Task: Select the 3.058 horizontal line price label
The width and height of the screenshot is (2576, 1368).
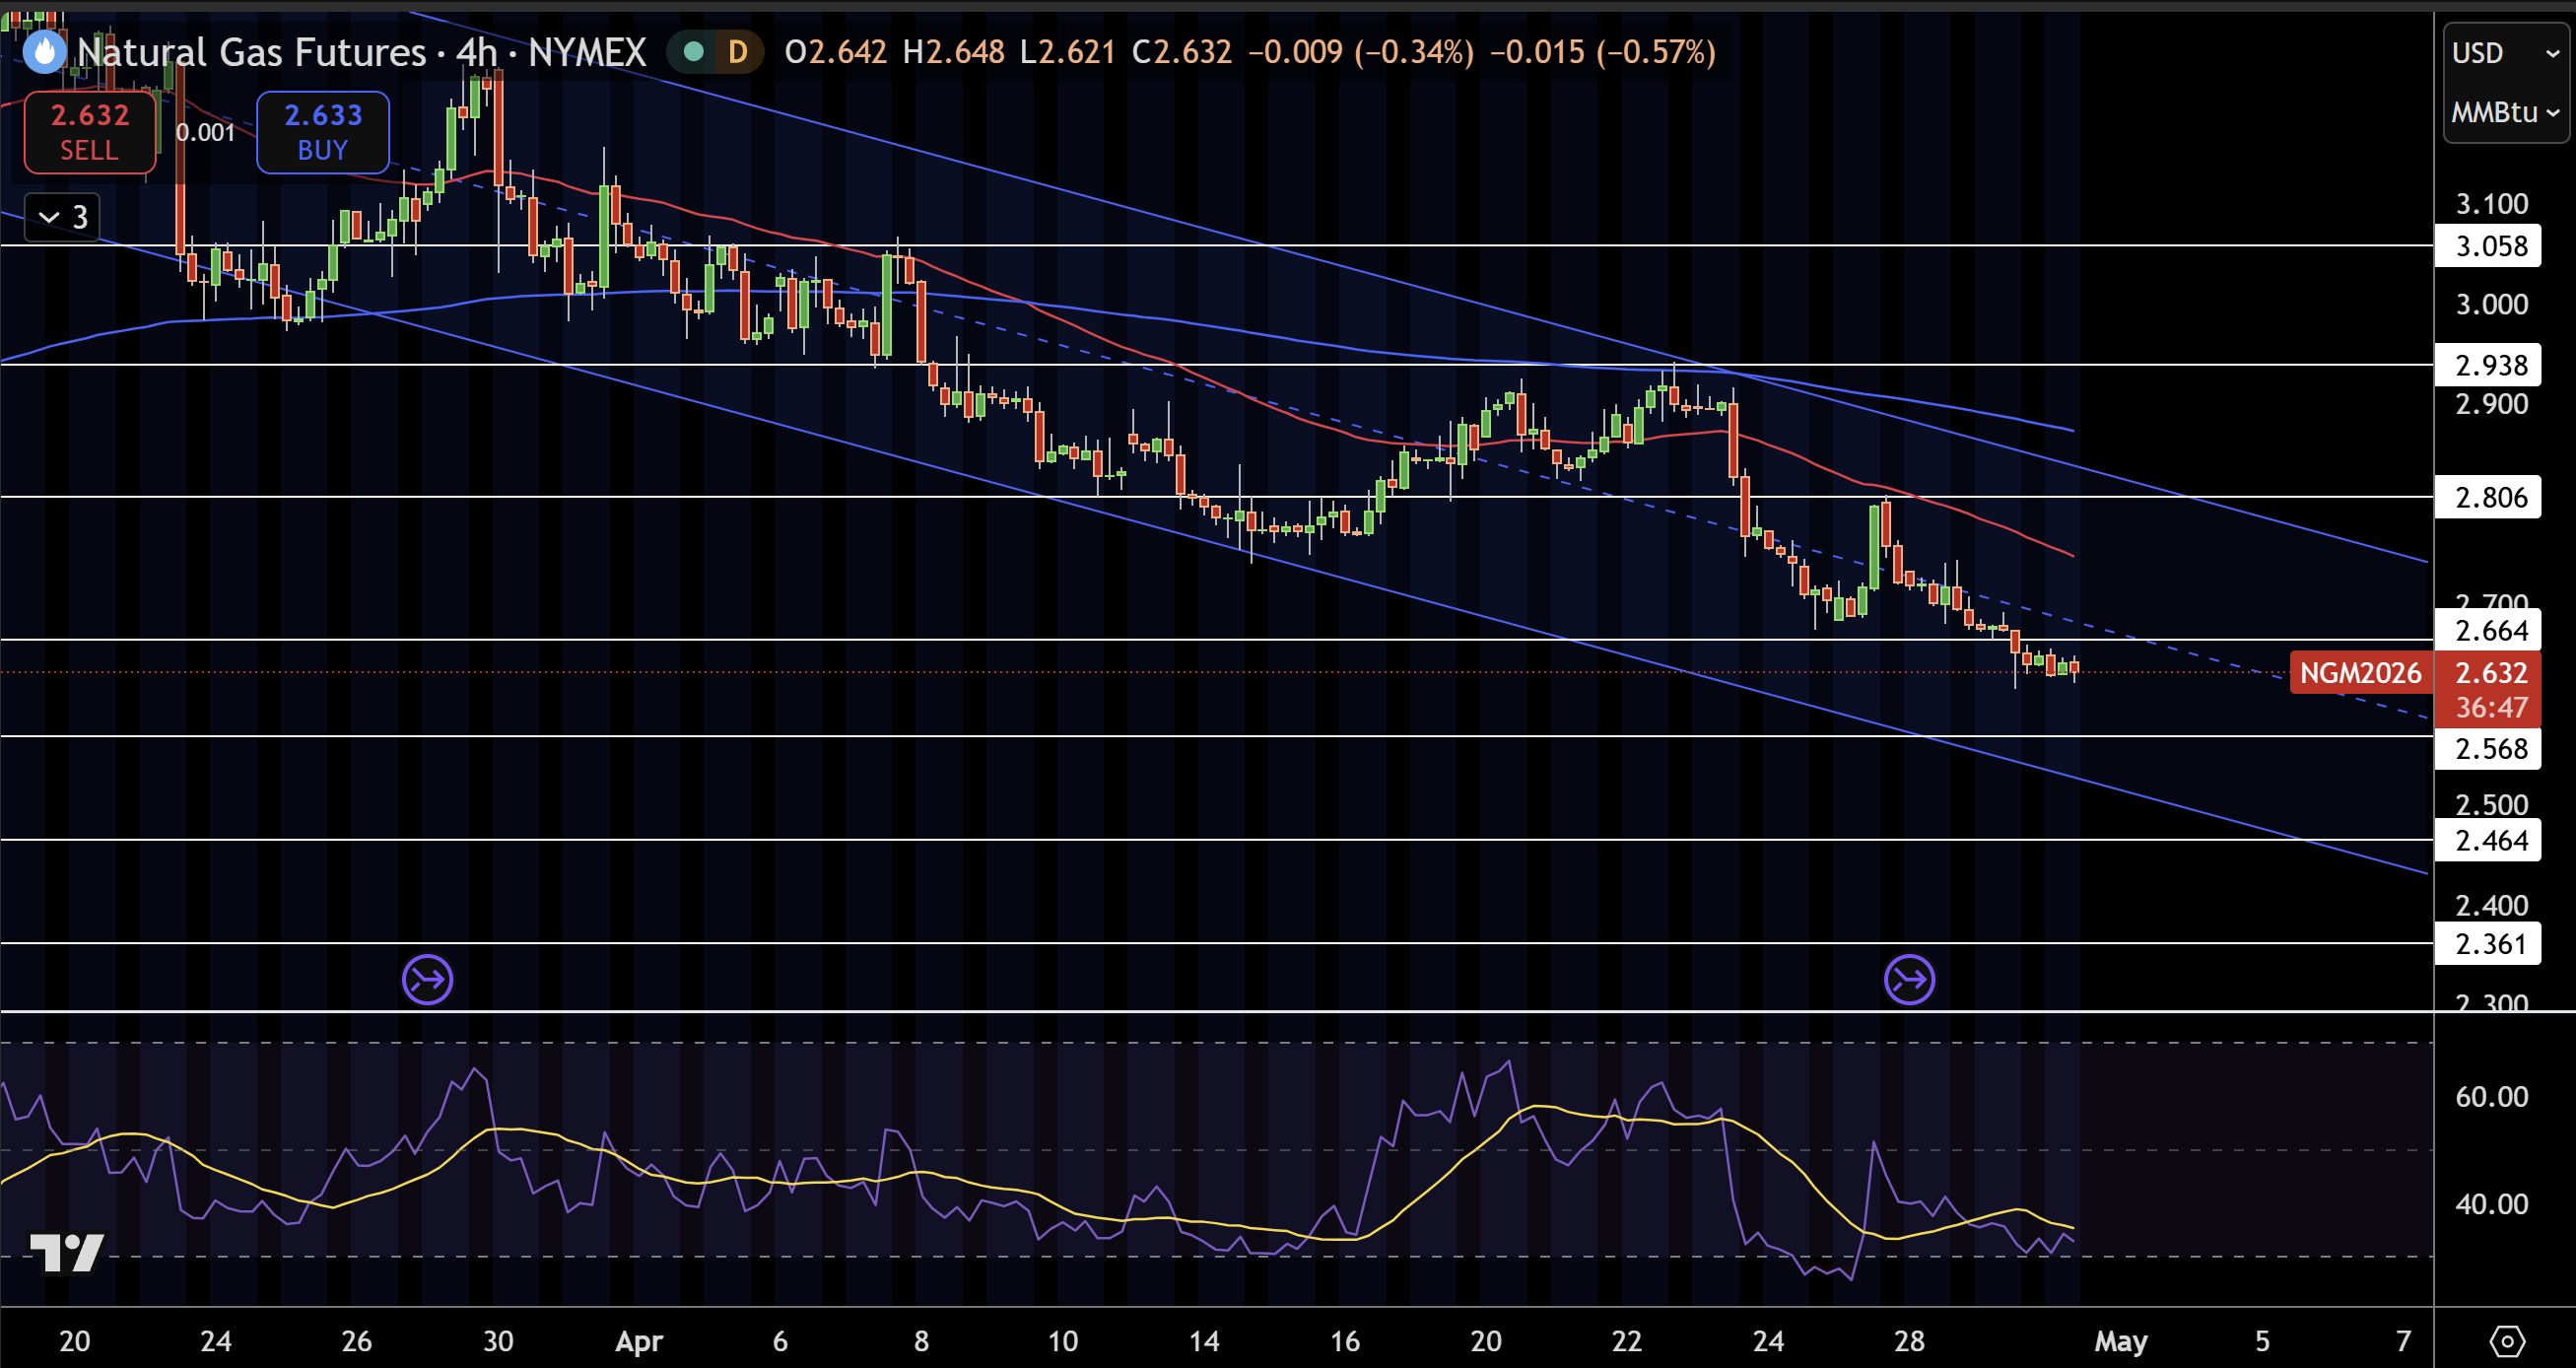Action: 2488,246
